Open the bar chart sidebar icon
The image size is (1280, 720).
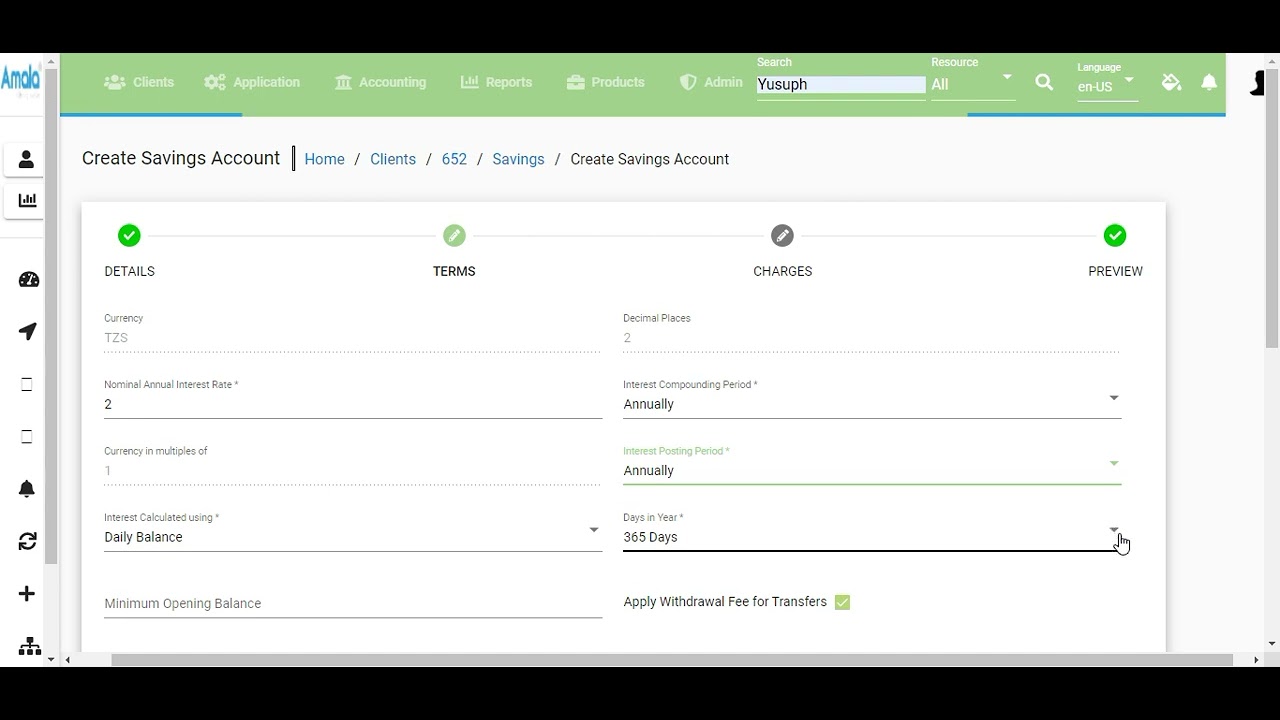click(27, 201)
